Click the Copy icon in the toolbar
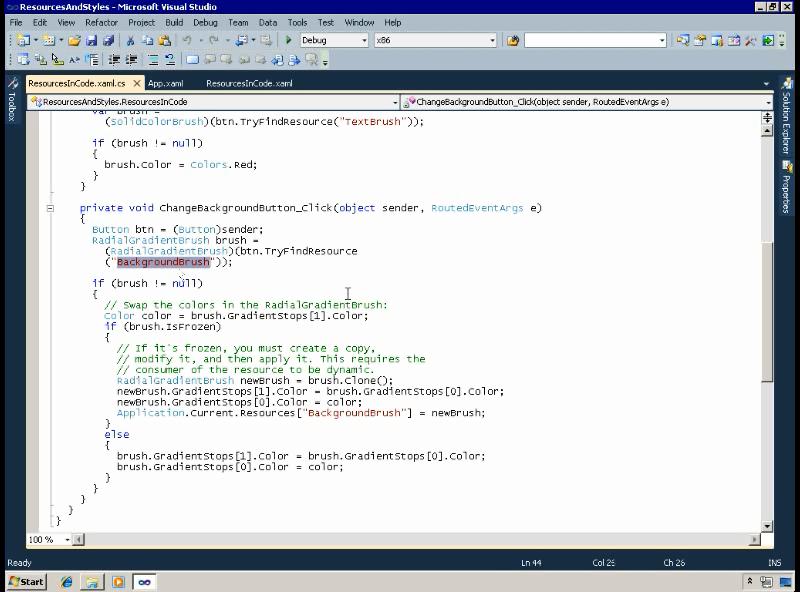 click(147, 40)
